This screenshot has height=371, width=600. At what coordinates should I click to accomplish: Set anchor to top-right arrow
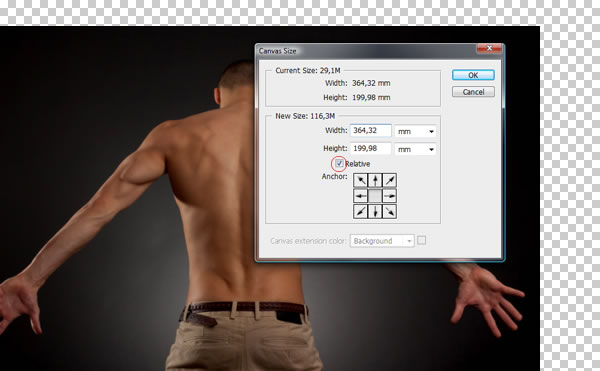point(390,180)
